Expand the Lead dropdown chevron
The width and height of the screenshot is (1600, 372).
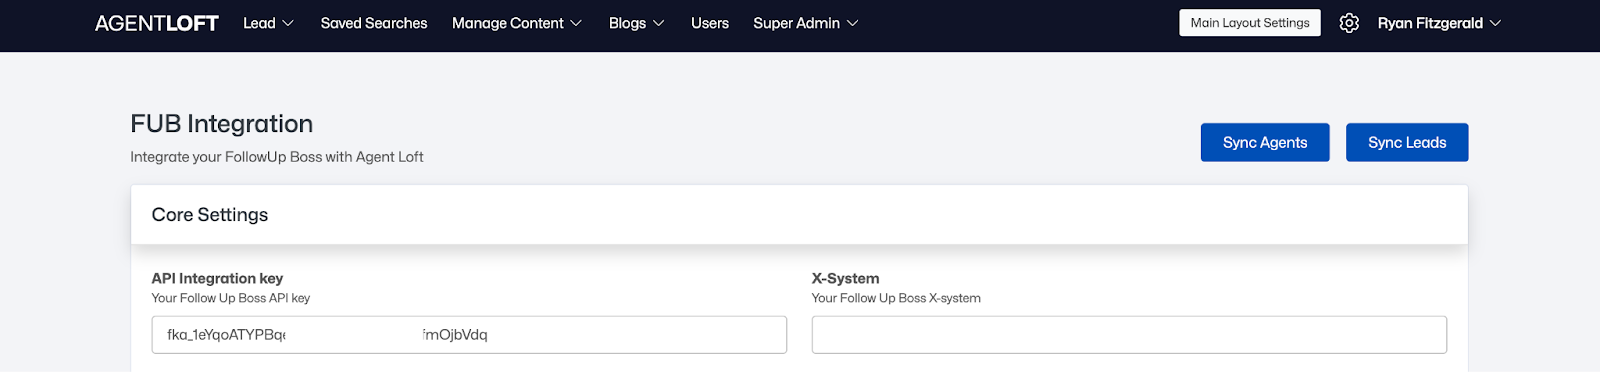pos(288,23)
